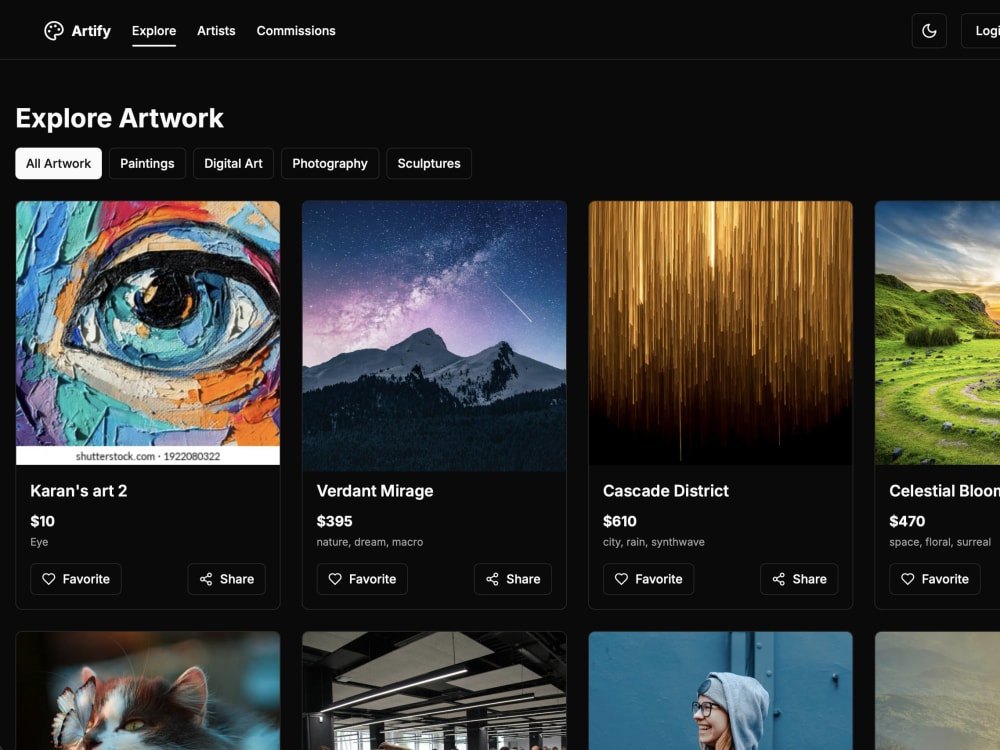Open the Explore nav tab
Viewport: 1000px width, 750px height.
154,31
